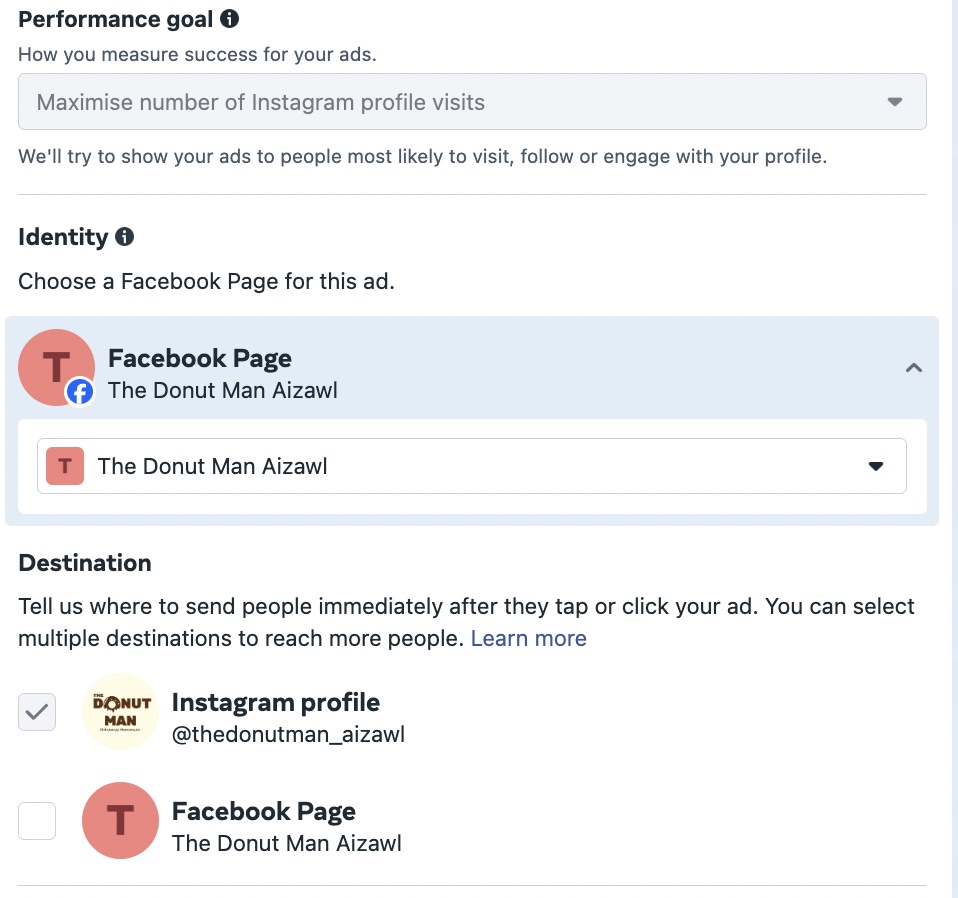Click the Identity info icon
The height and width of the screenshot is (898, 958).
coord(124,237)
